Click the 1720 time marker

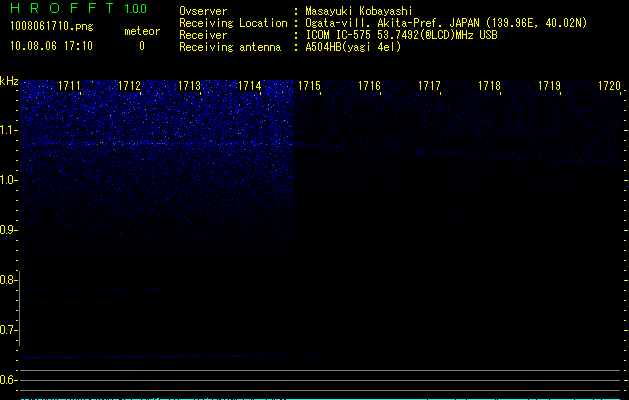(x=609, y=86)
